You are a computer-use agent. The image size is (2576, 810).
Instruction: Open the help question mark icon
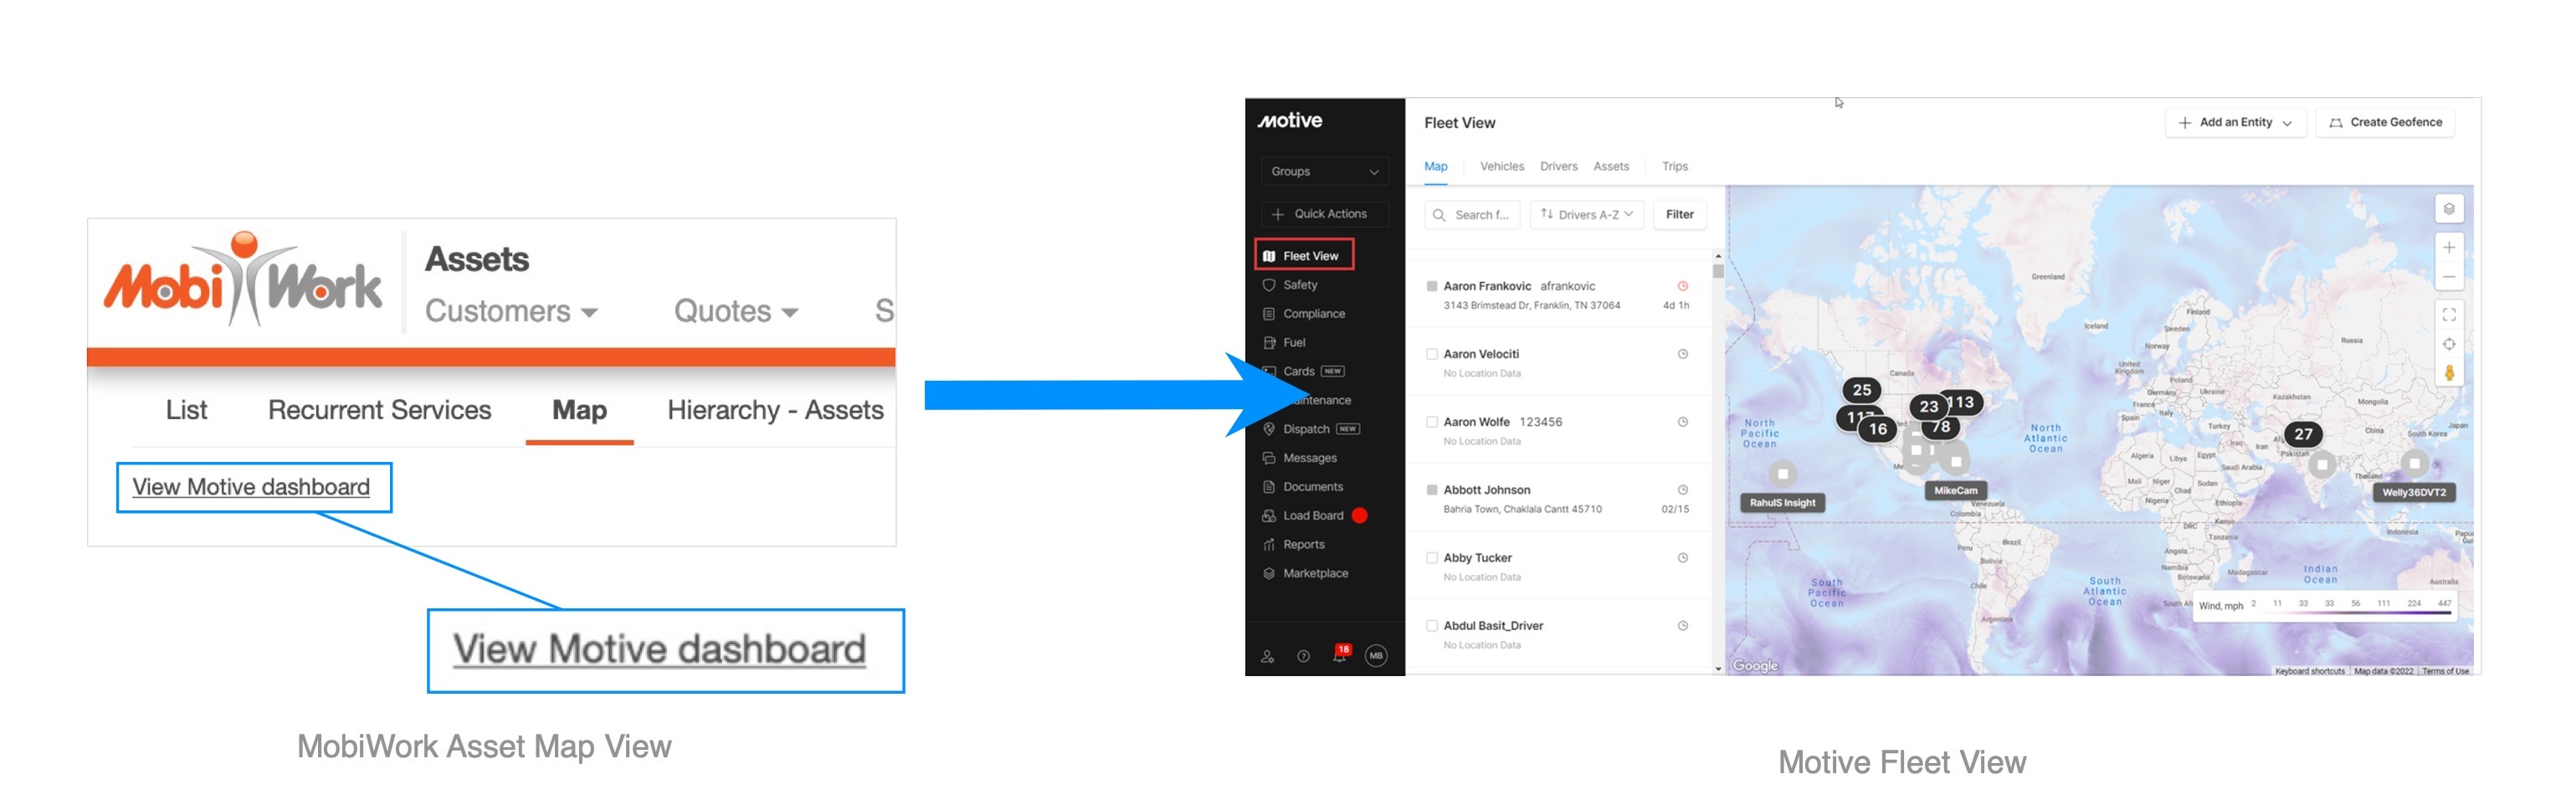tap(1303, 656)
